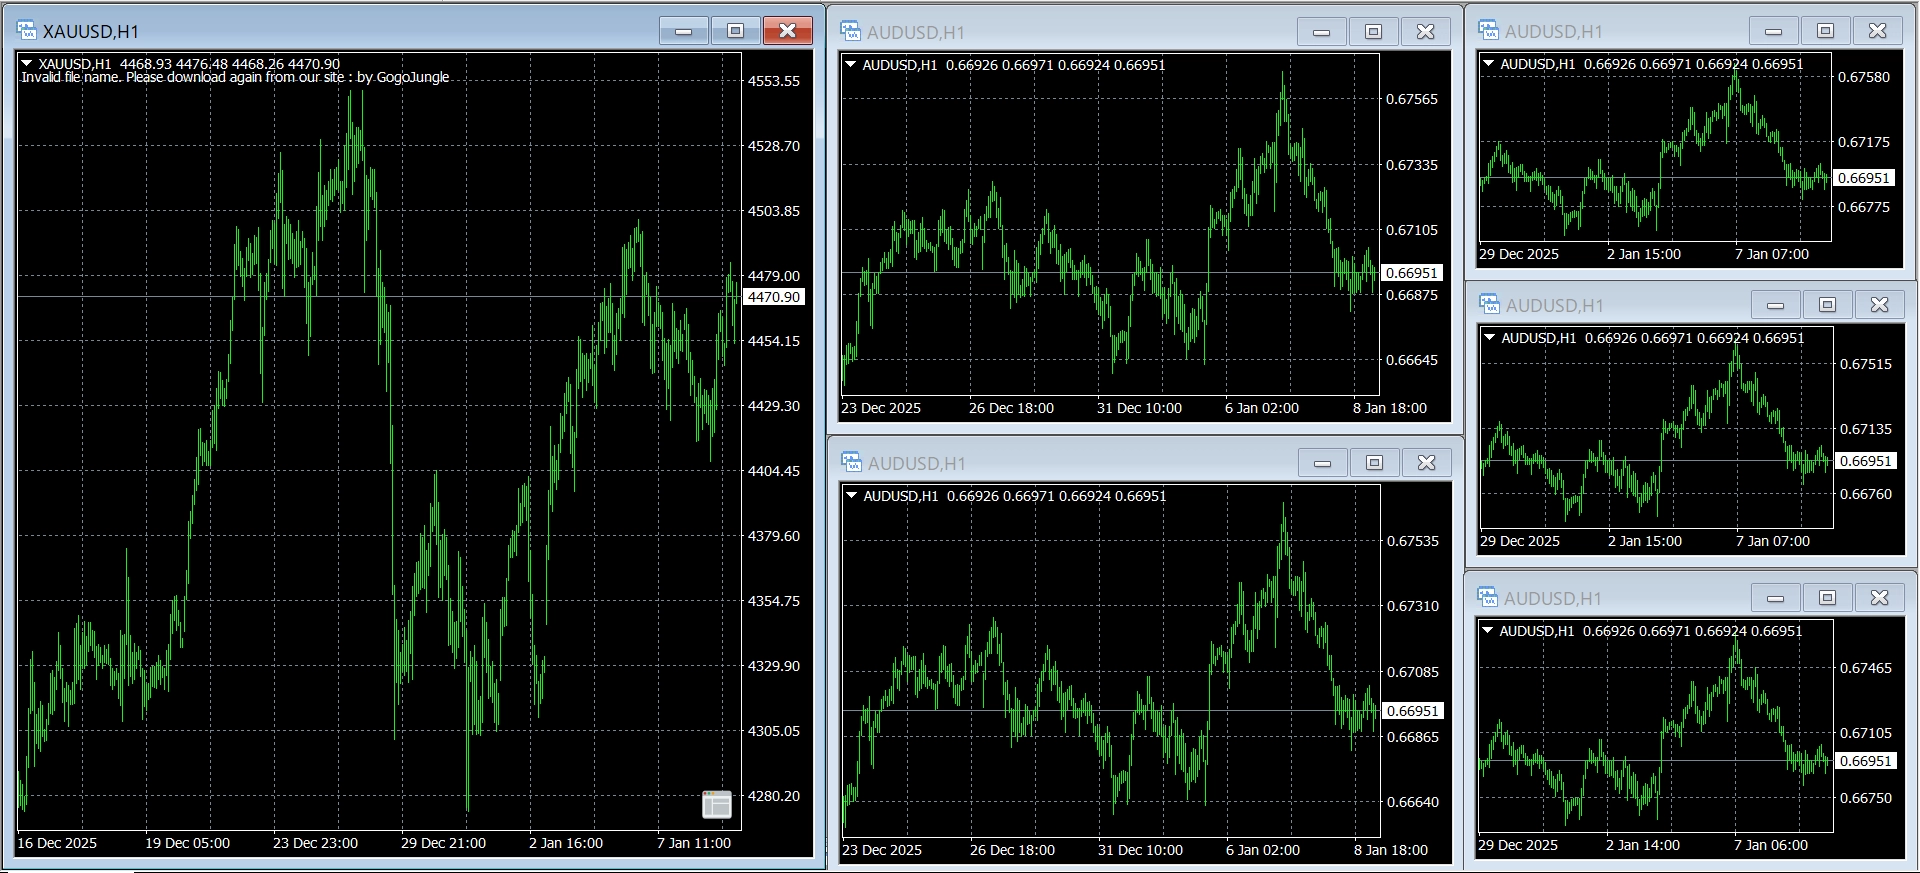1920x873 pixels.
Task: Expand header triangle in AUDUSD chart with 0.67535 scale
Action: (852, 496)
